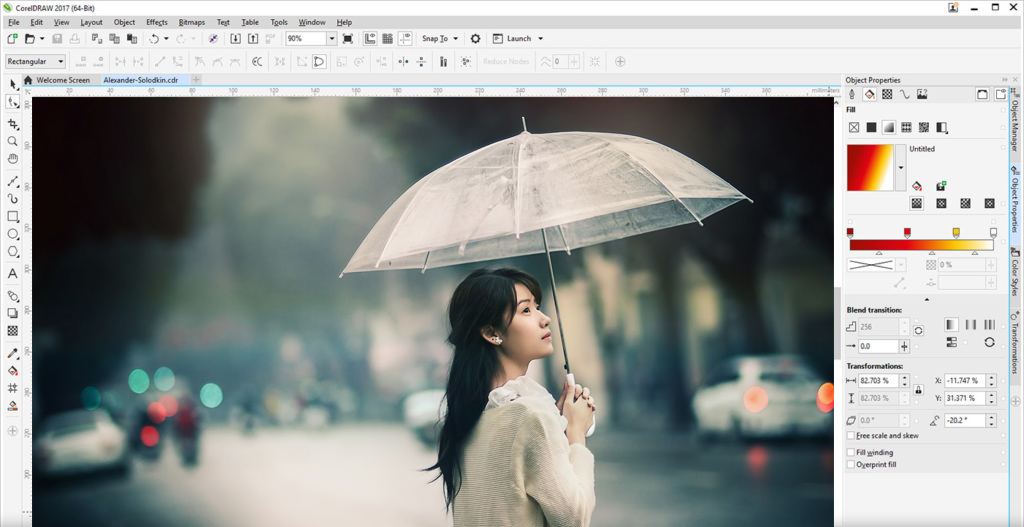The width and height of the screenshot is (1024, 527).
Task: Click the Search content icon
Action: click(213, 39)
